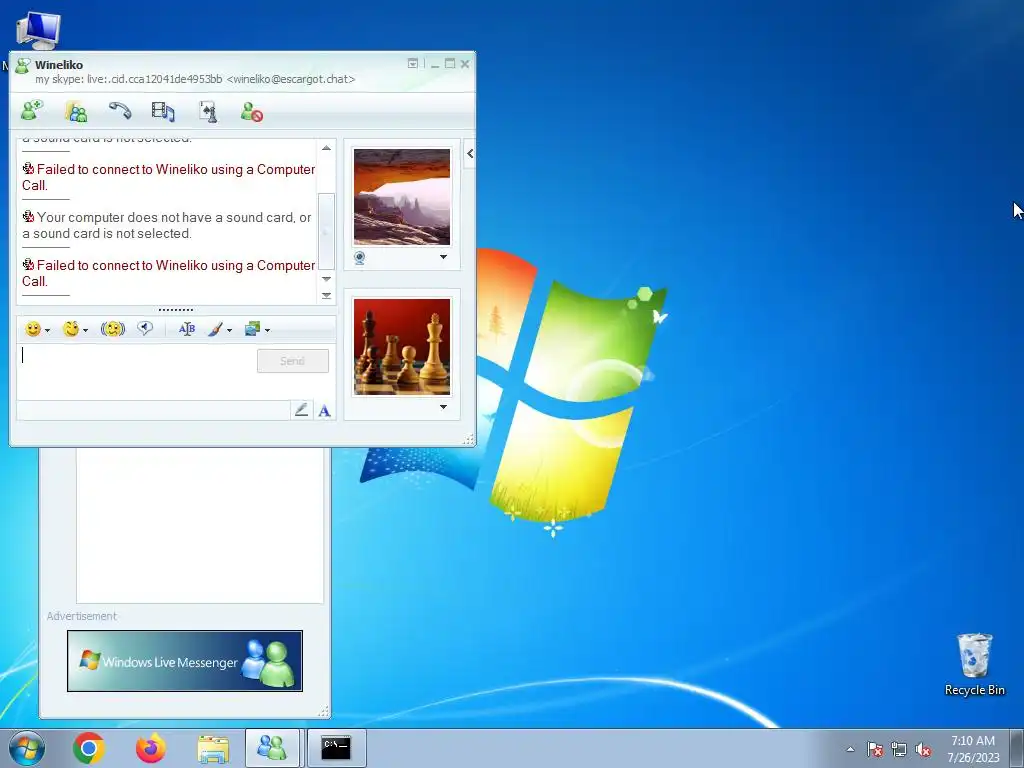Click the Send button

pyautogui.click(x=293, y=361)
